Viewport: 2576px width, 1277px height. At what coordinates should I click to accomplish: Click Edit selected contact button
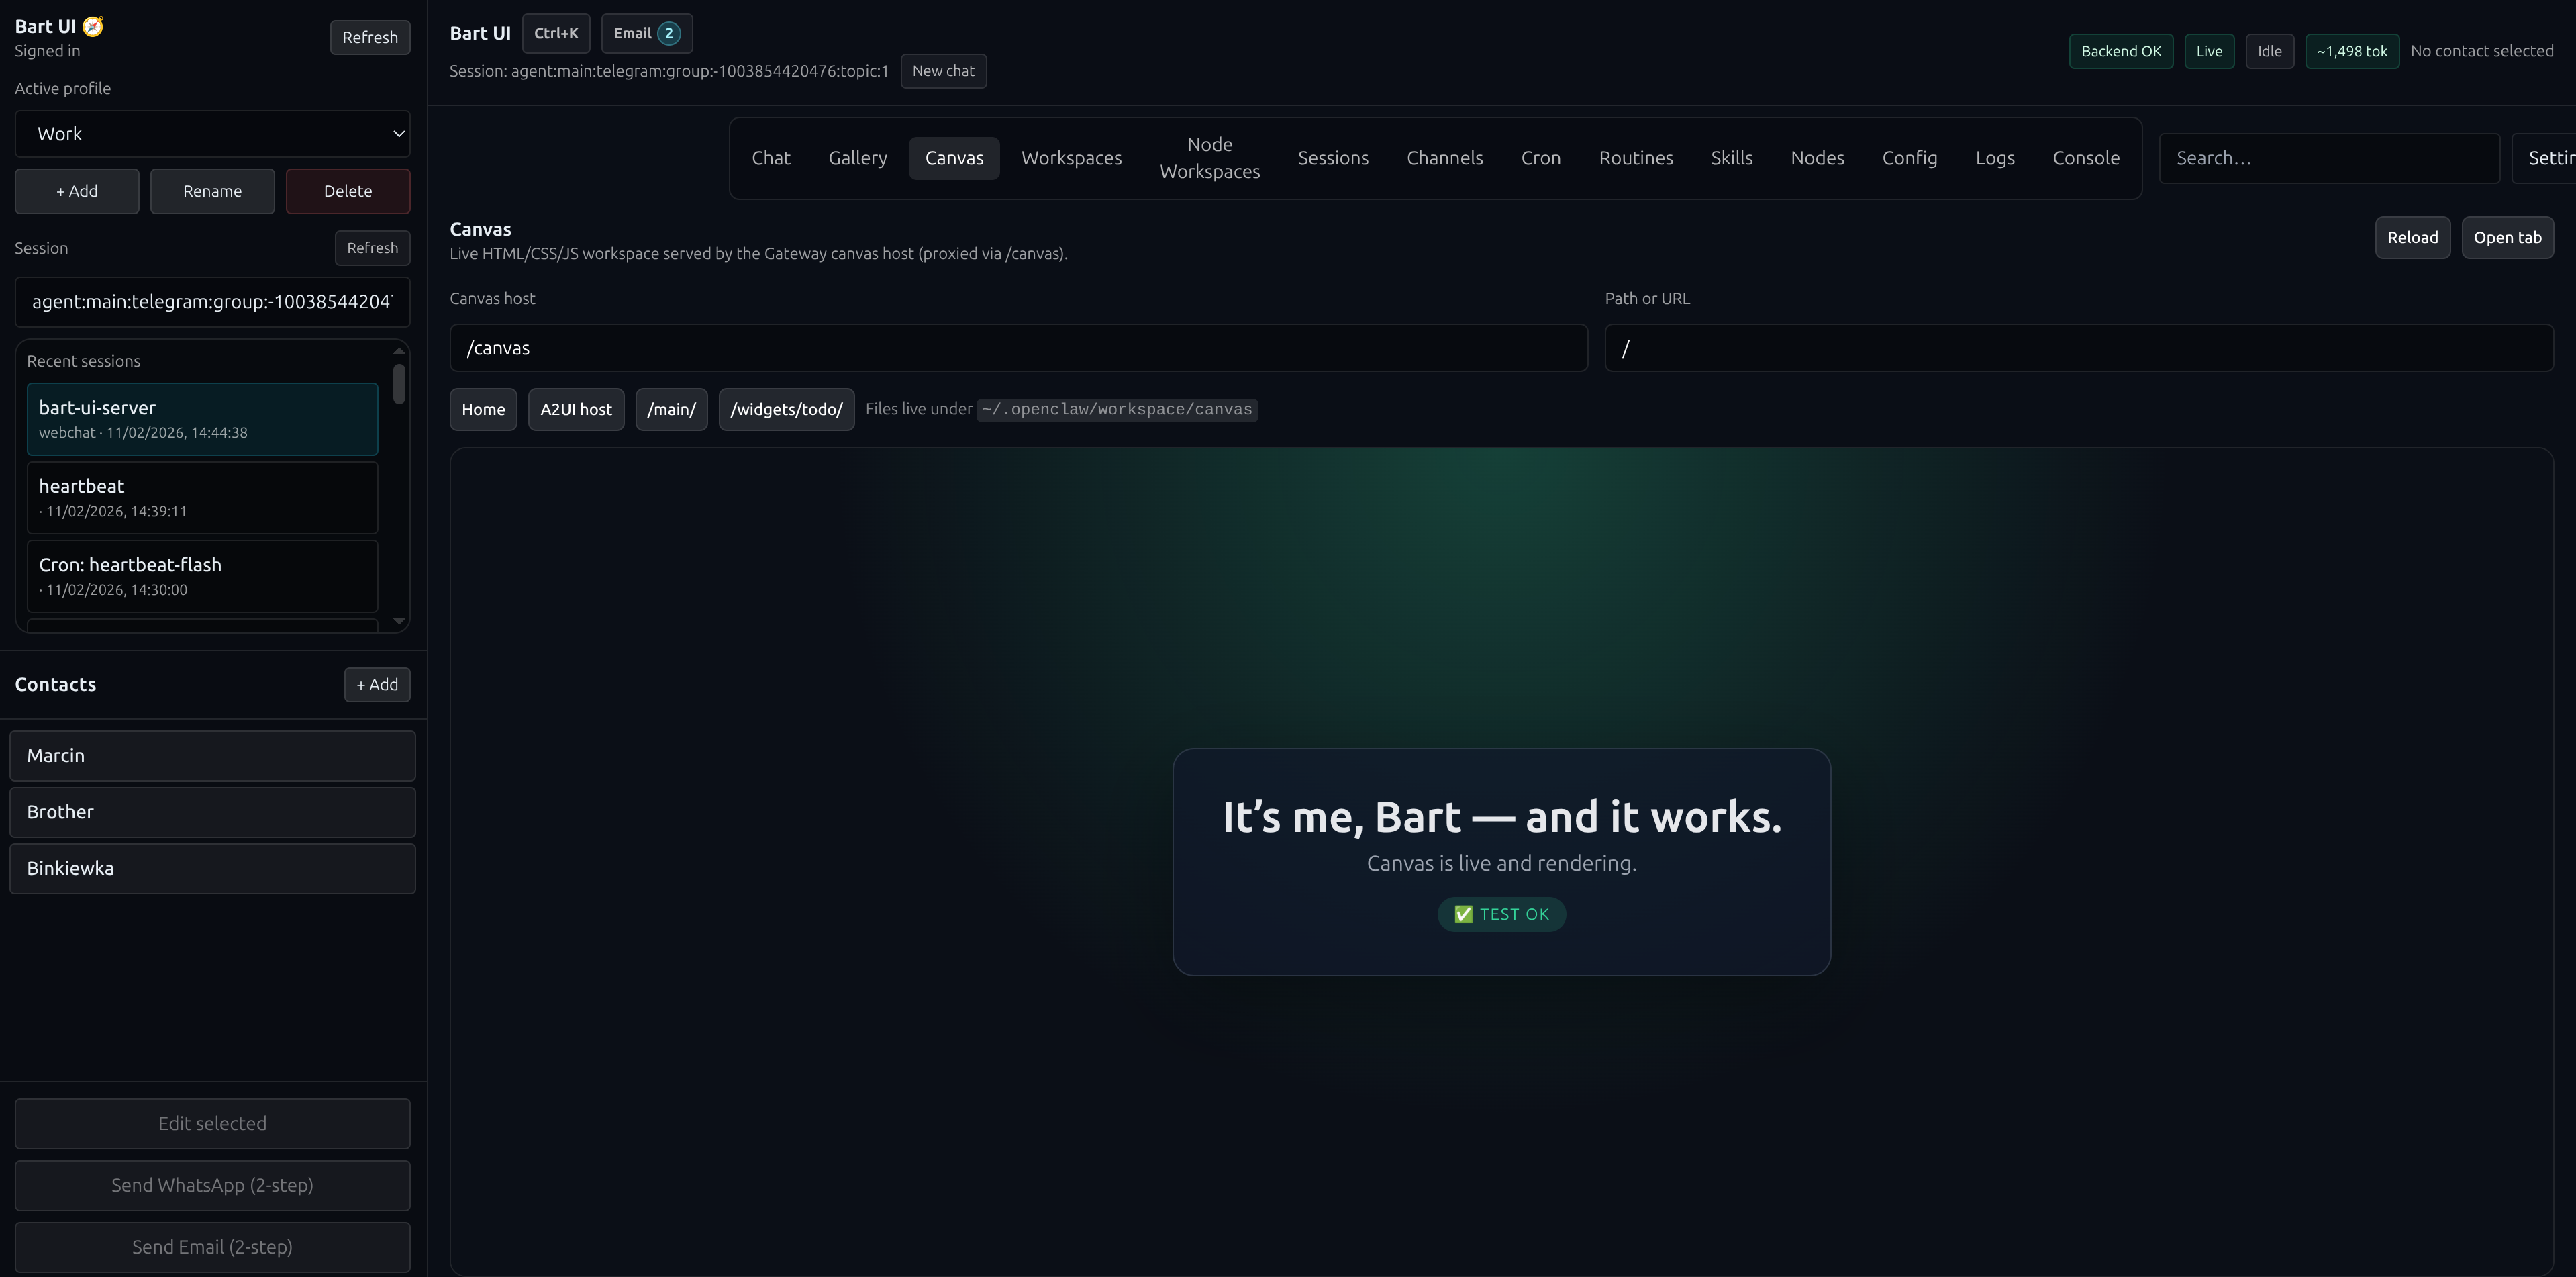[212, 1124]
